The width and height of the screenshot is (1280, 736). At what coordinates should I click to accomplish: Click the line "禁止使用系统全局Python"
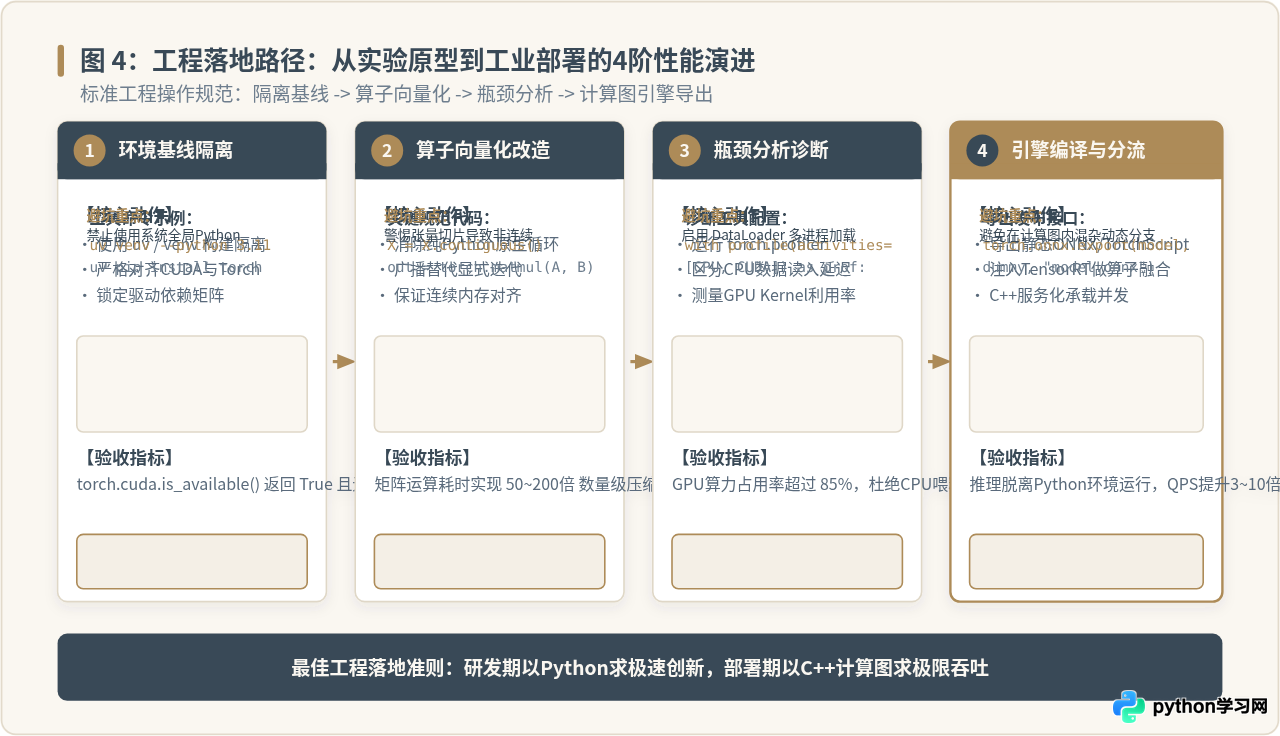tap(164, 234)
